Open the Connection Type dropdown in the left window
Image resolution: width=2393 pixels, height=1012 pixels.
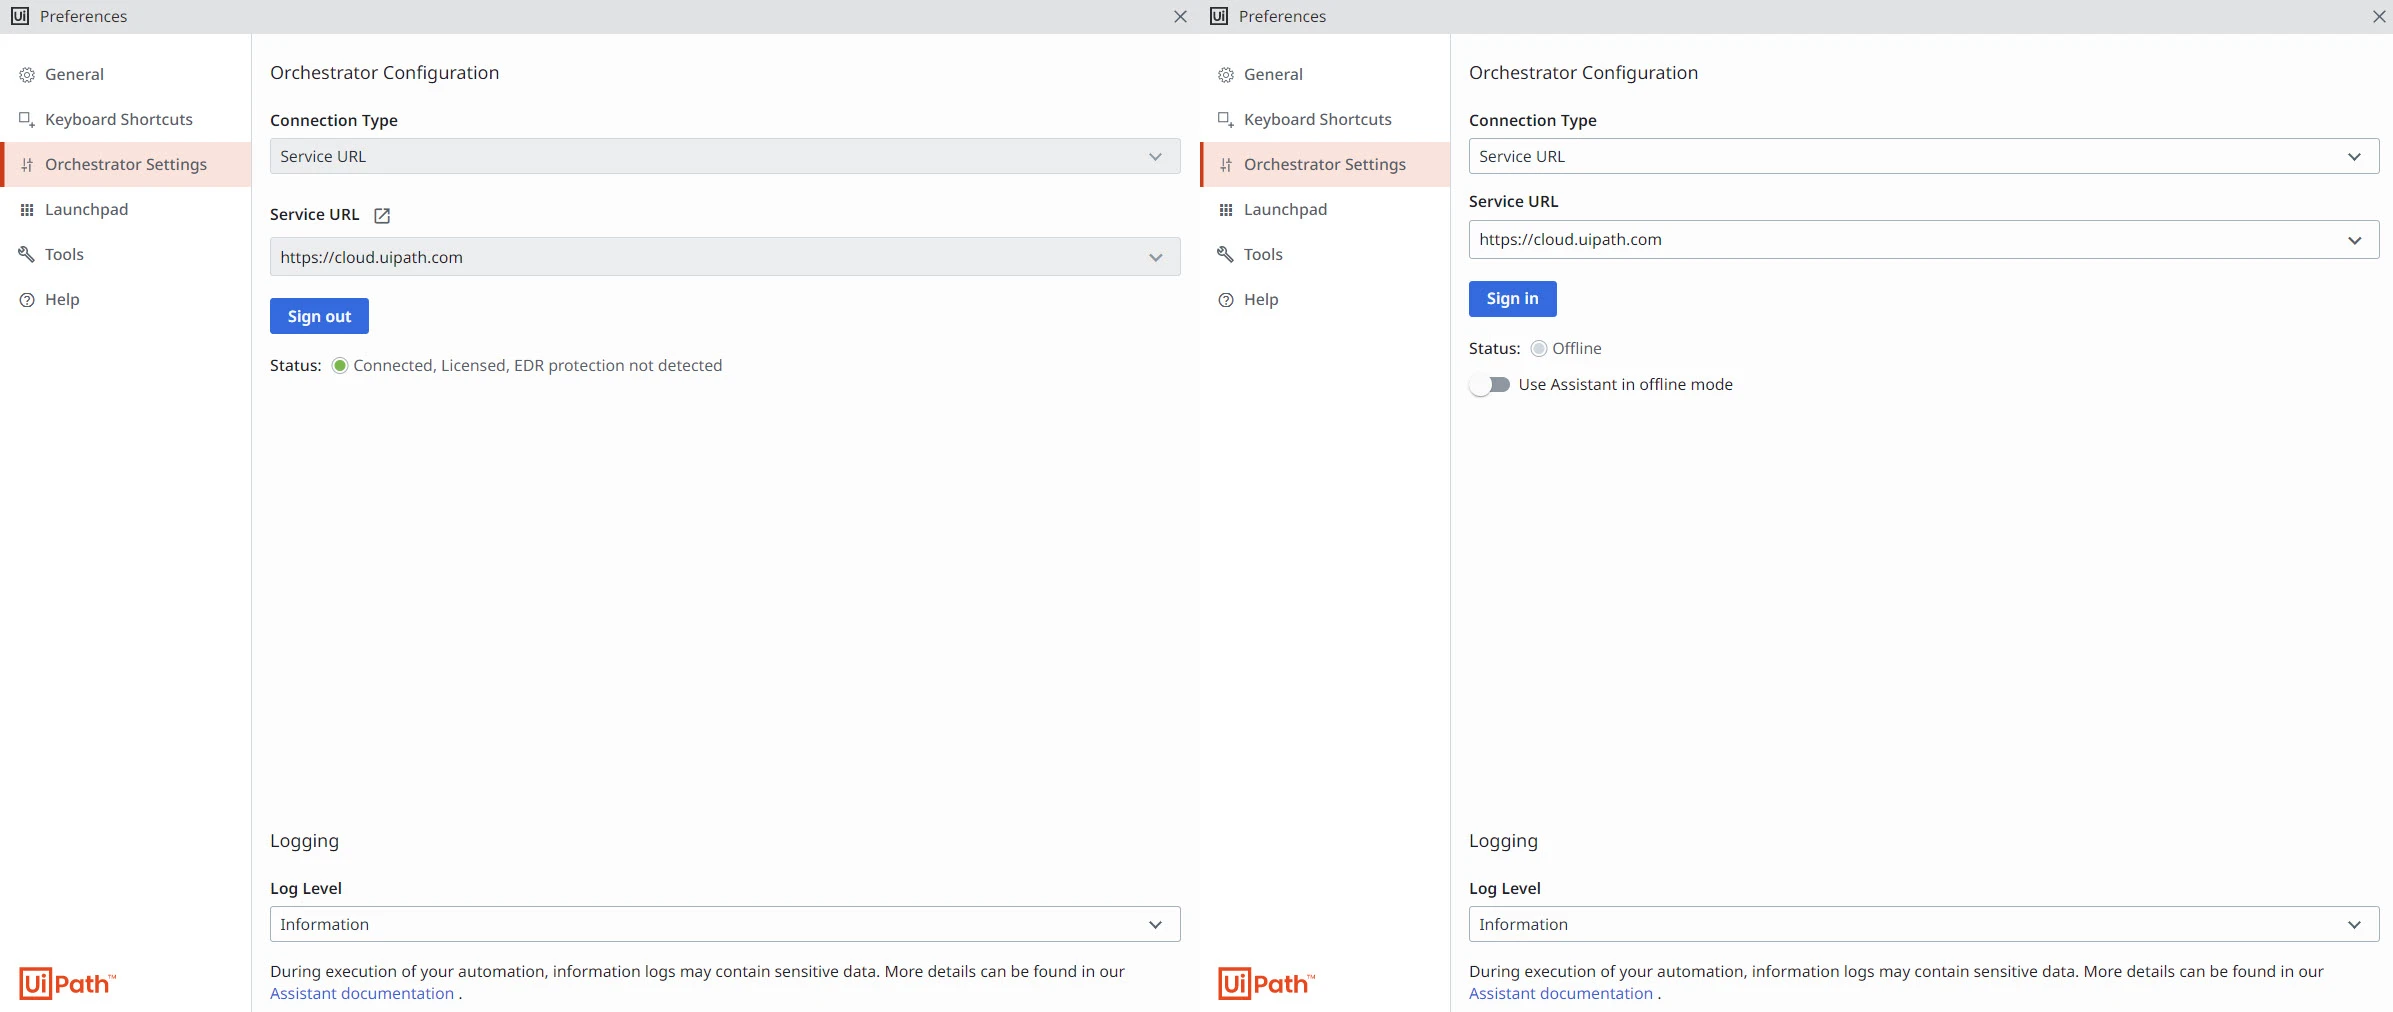[x=725, y=156]
